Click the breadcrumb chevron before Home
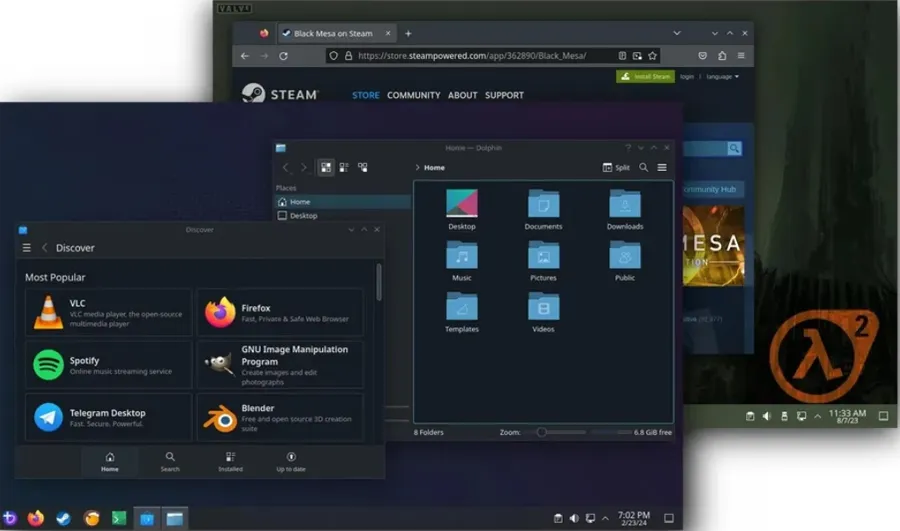Screen dimensions: 900x531 pyautogui.click(x=417, y=168)
